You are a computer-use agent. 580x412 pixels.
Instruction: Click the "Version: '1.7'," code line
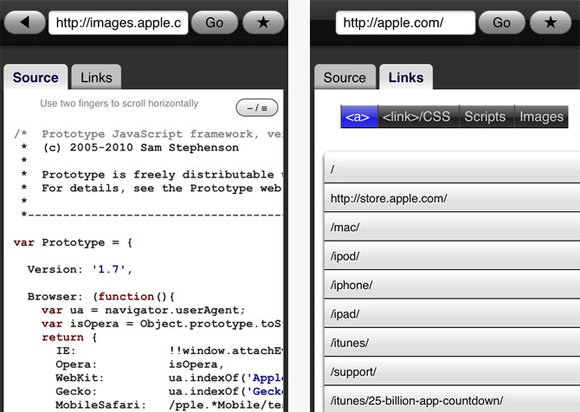(x=80, y=269)
